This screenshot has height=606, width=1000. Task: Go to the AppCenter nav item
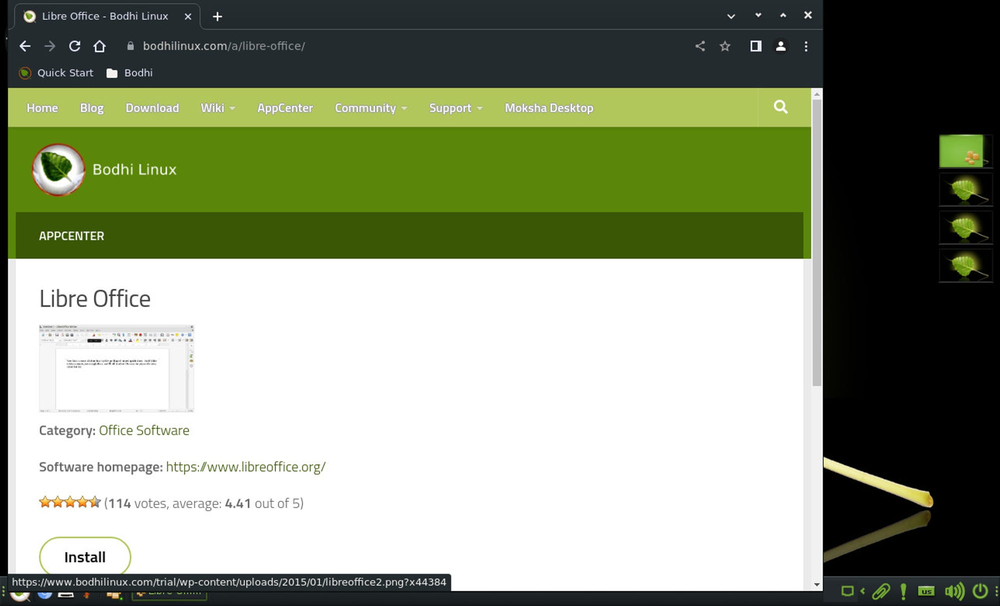point(285,108)
